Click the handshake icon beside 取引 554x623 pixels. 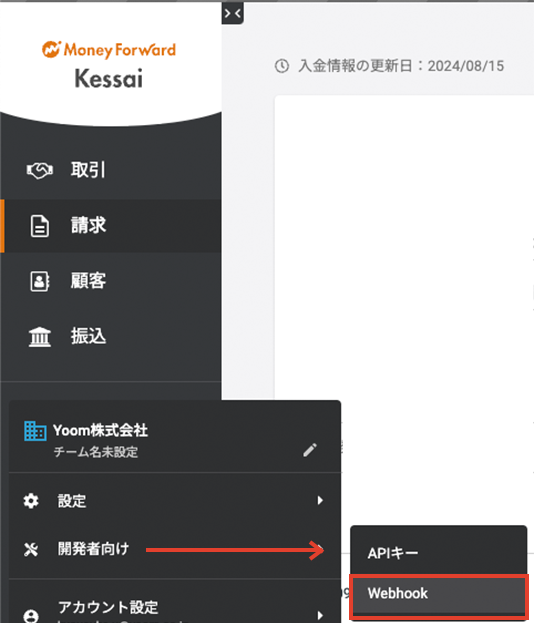[x=39, y=170]
